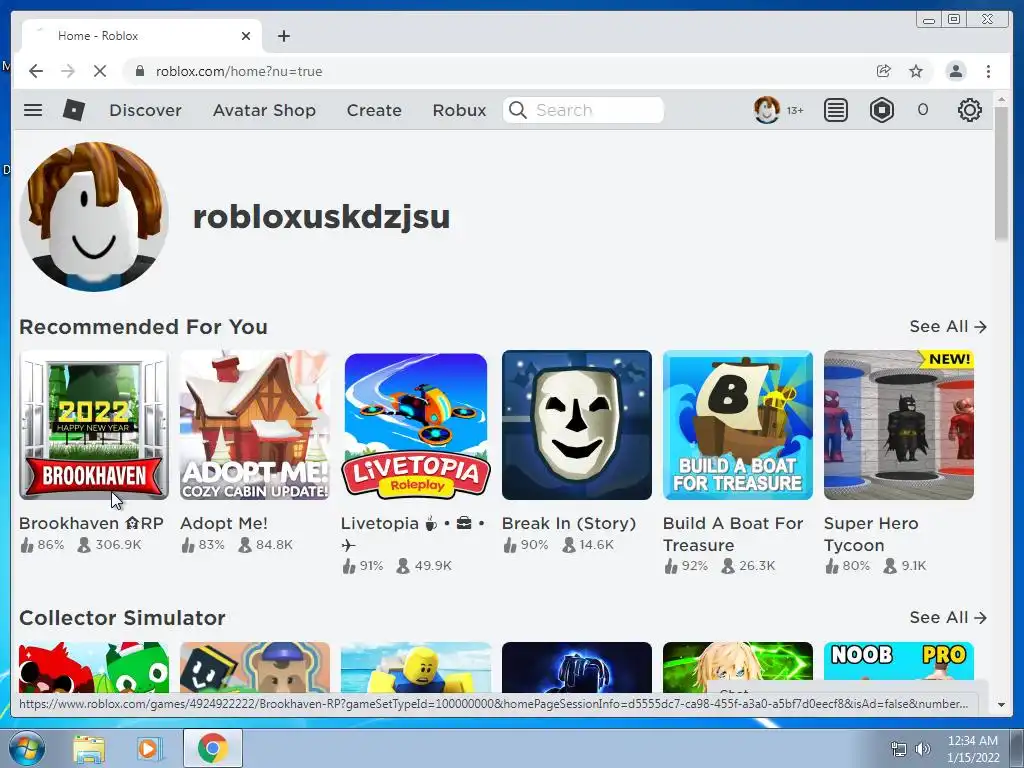
Task: Click Chrome icon in taskbar
Action: [x=212, y=748]
